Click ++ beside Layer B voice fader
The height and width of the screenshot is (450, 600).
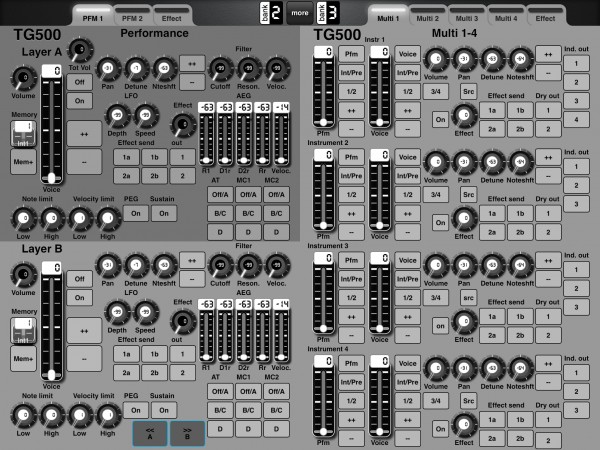click(84, 331)
